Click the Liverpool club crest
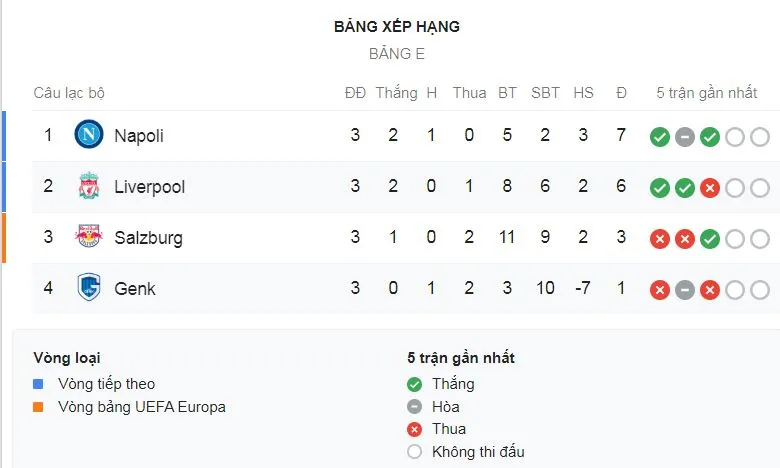The width and height of the screenshot is (780, 468). 89,187
